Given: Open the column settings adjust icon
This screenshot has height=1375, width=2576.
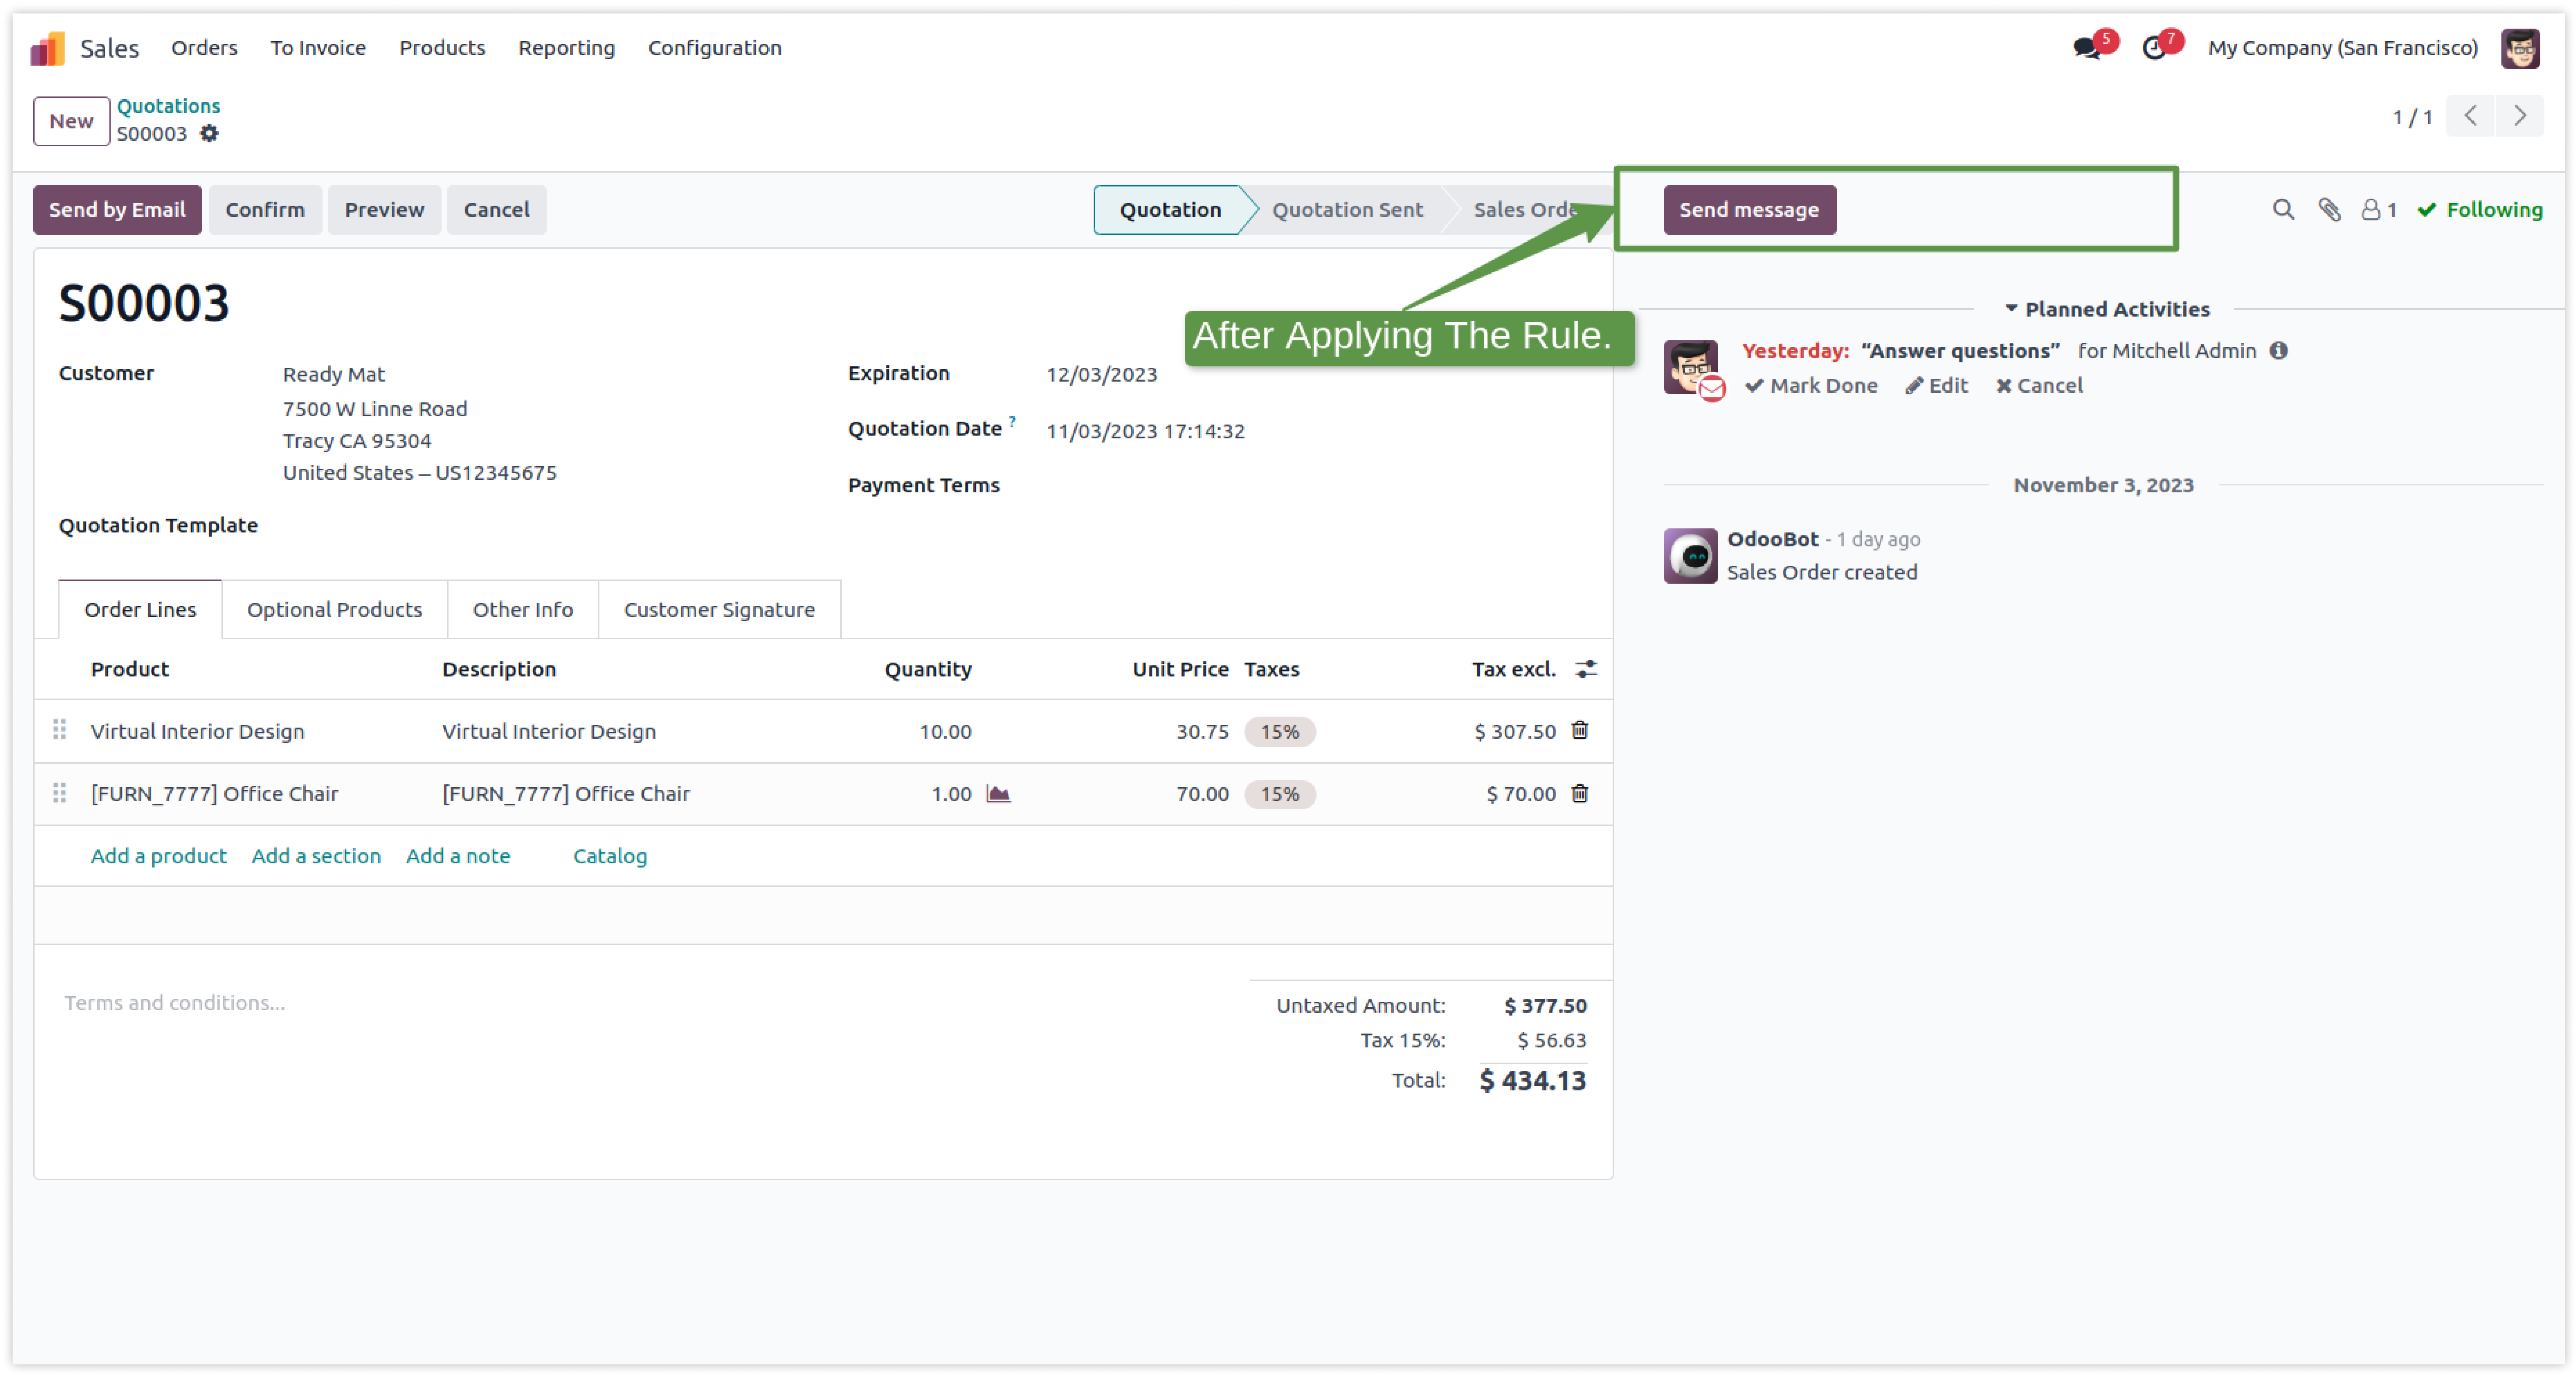Looking at the screenshot, I should click(x=1586, y=669).
